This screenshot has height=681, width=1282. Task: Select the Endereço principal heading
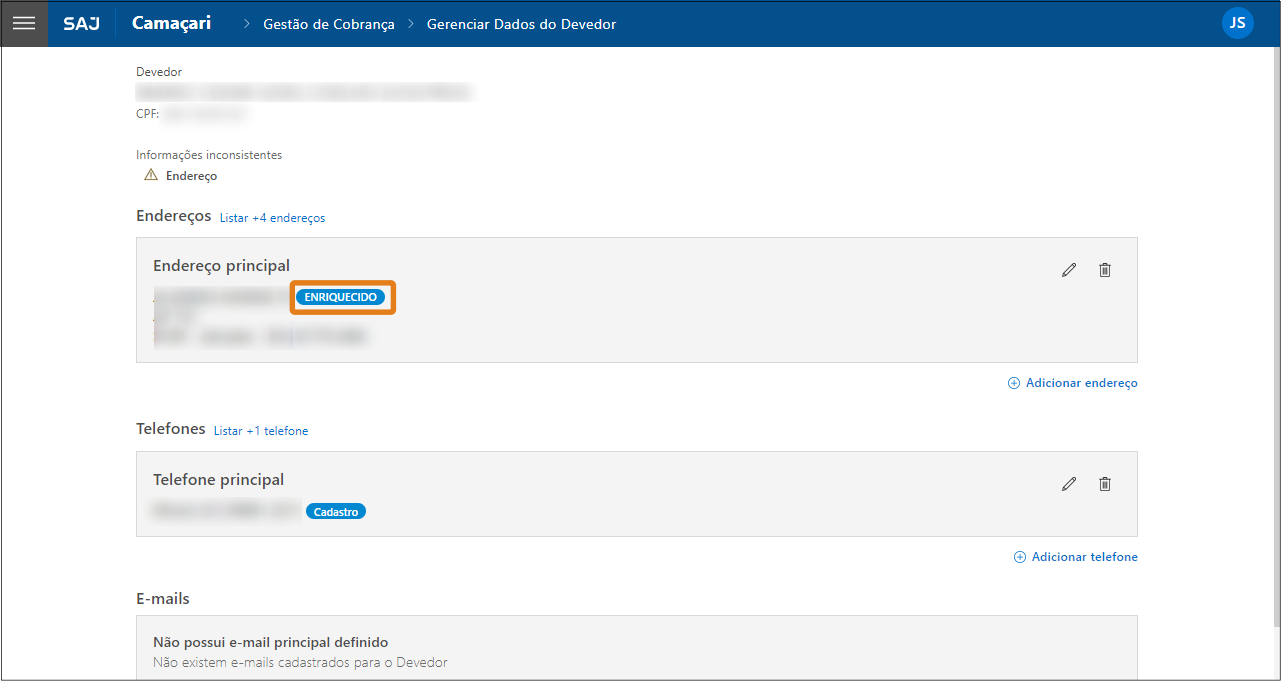(x=221, y=266)
